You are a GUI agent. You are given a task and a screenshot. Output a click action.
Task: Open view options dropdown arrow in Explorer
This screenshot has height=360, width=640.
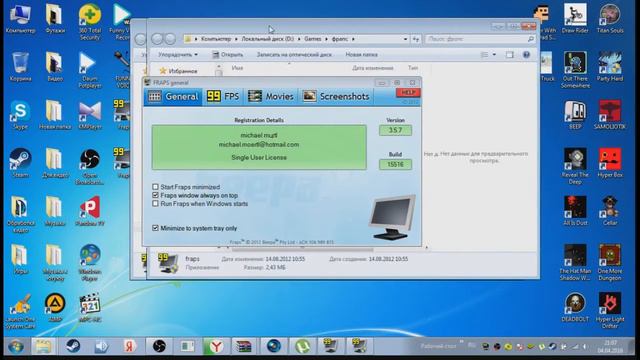coord(494,55)
